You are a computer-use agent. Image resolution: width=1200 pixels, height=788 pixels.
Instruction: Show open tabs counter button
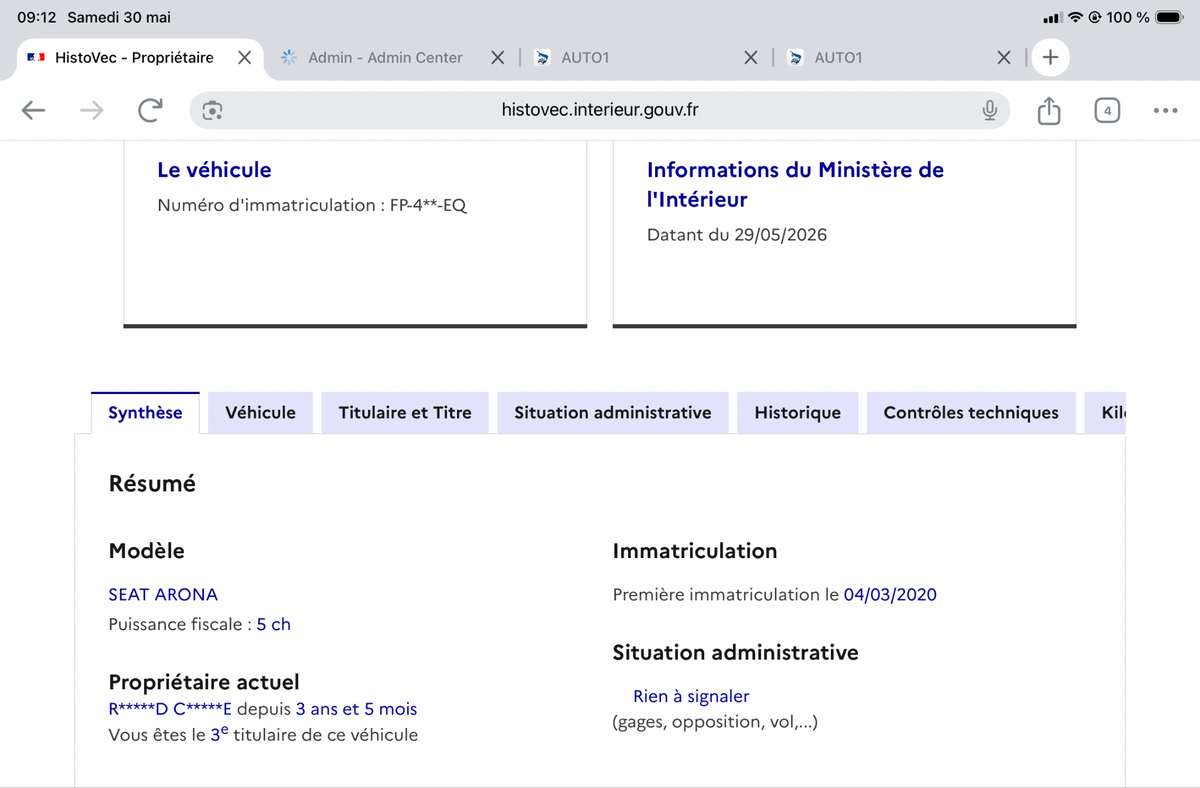click(1106, 111)
